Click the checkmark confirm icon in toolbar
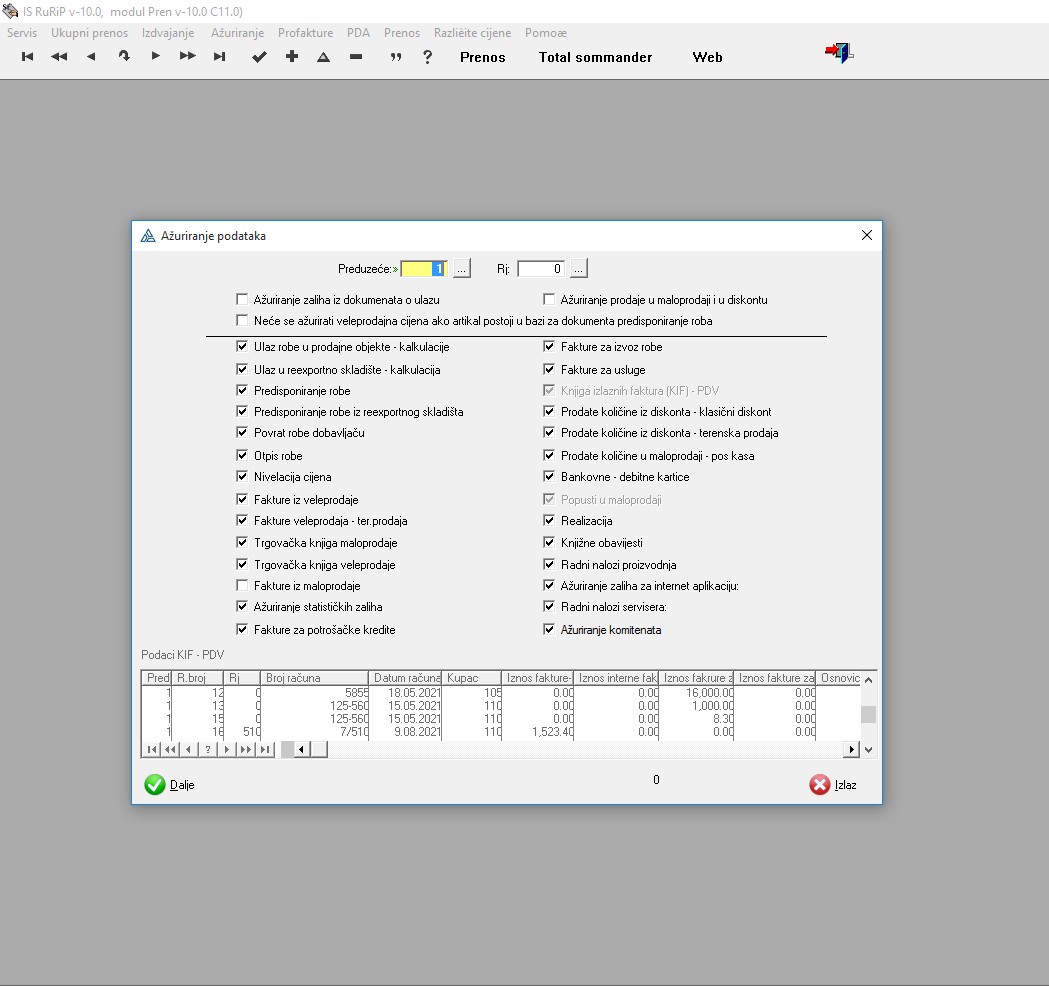 pos(259,57)
